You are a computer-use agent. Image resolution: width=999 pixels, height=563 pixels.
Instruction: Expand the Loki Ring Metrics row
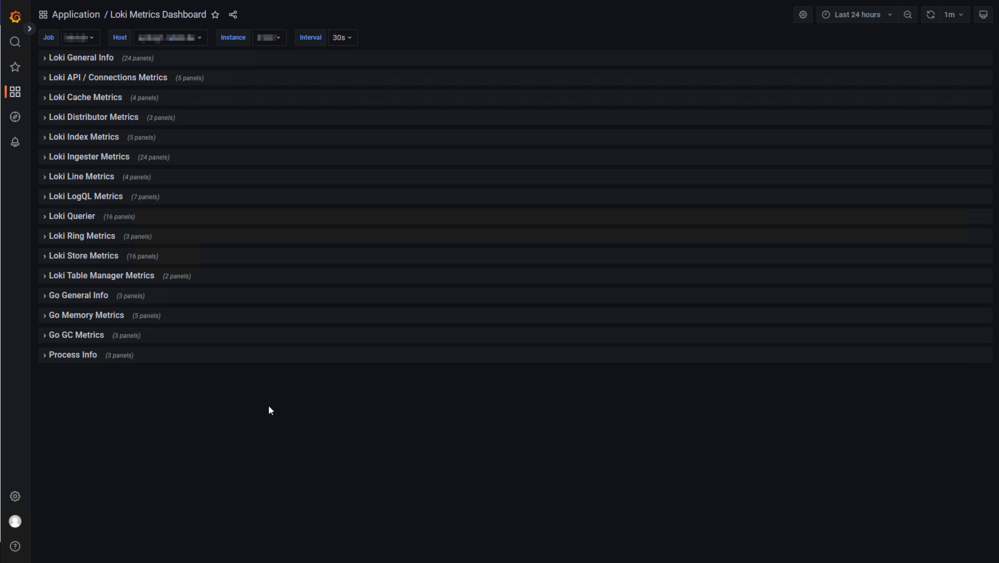click(515, 236)
